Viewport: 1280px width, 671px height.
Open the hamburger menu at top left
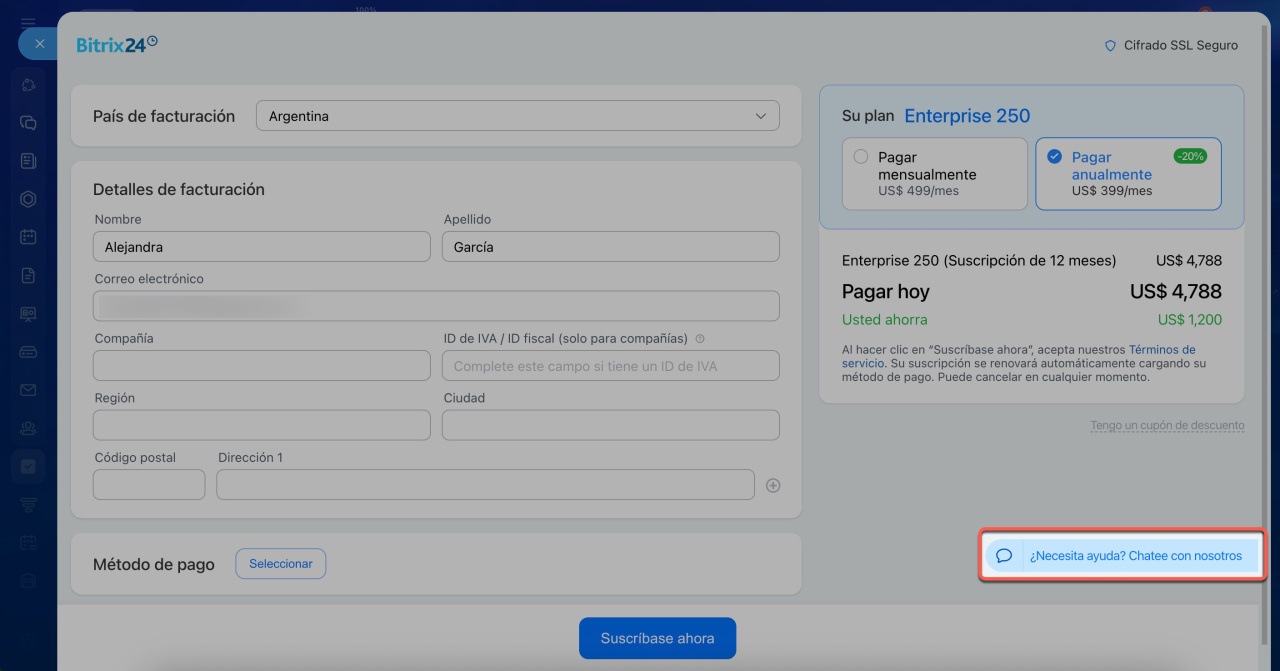tap(28, 22)
